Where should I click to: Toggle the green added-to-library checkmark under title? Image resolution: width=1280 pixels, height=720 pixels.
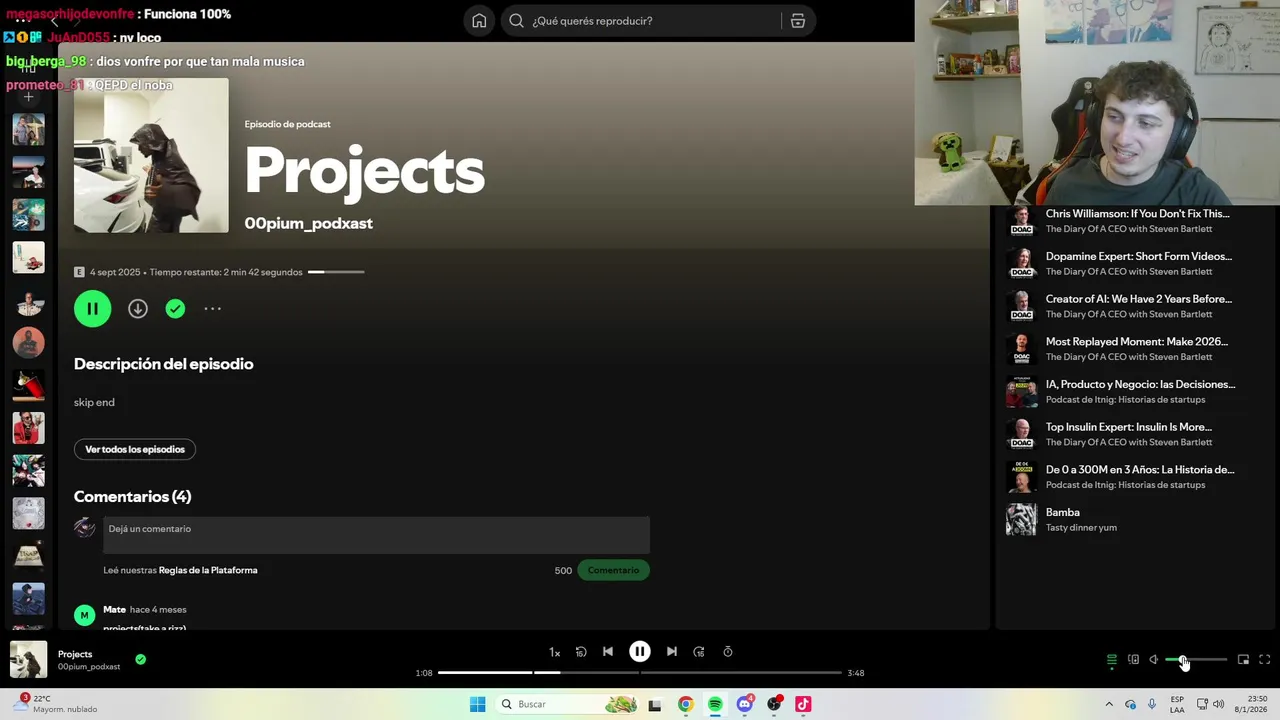[175, 309]
